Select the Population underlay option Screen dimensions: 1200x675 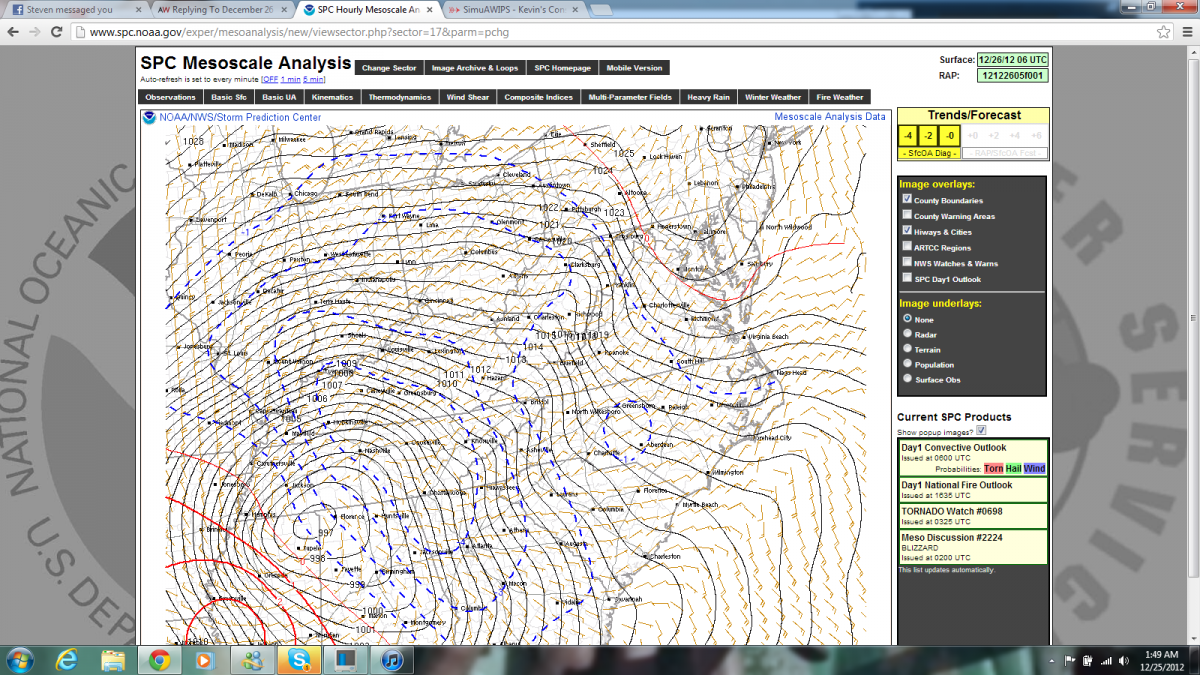pyautogui.click(x=907, y=364)
